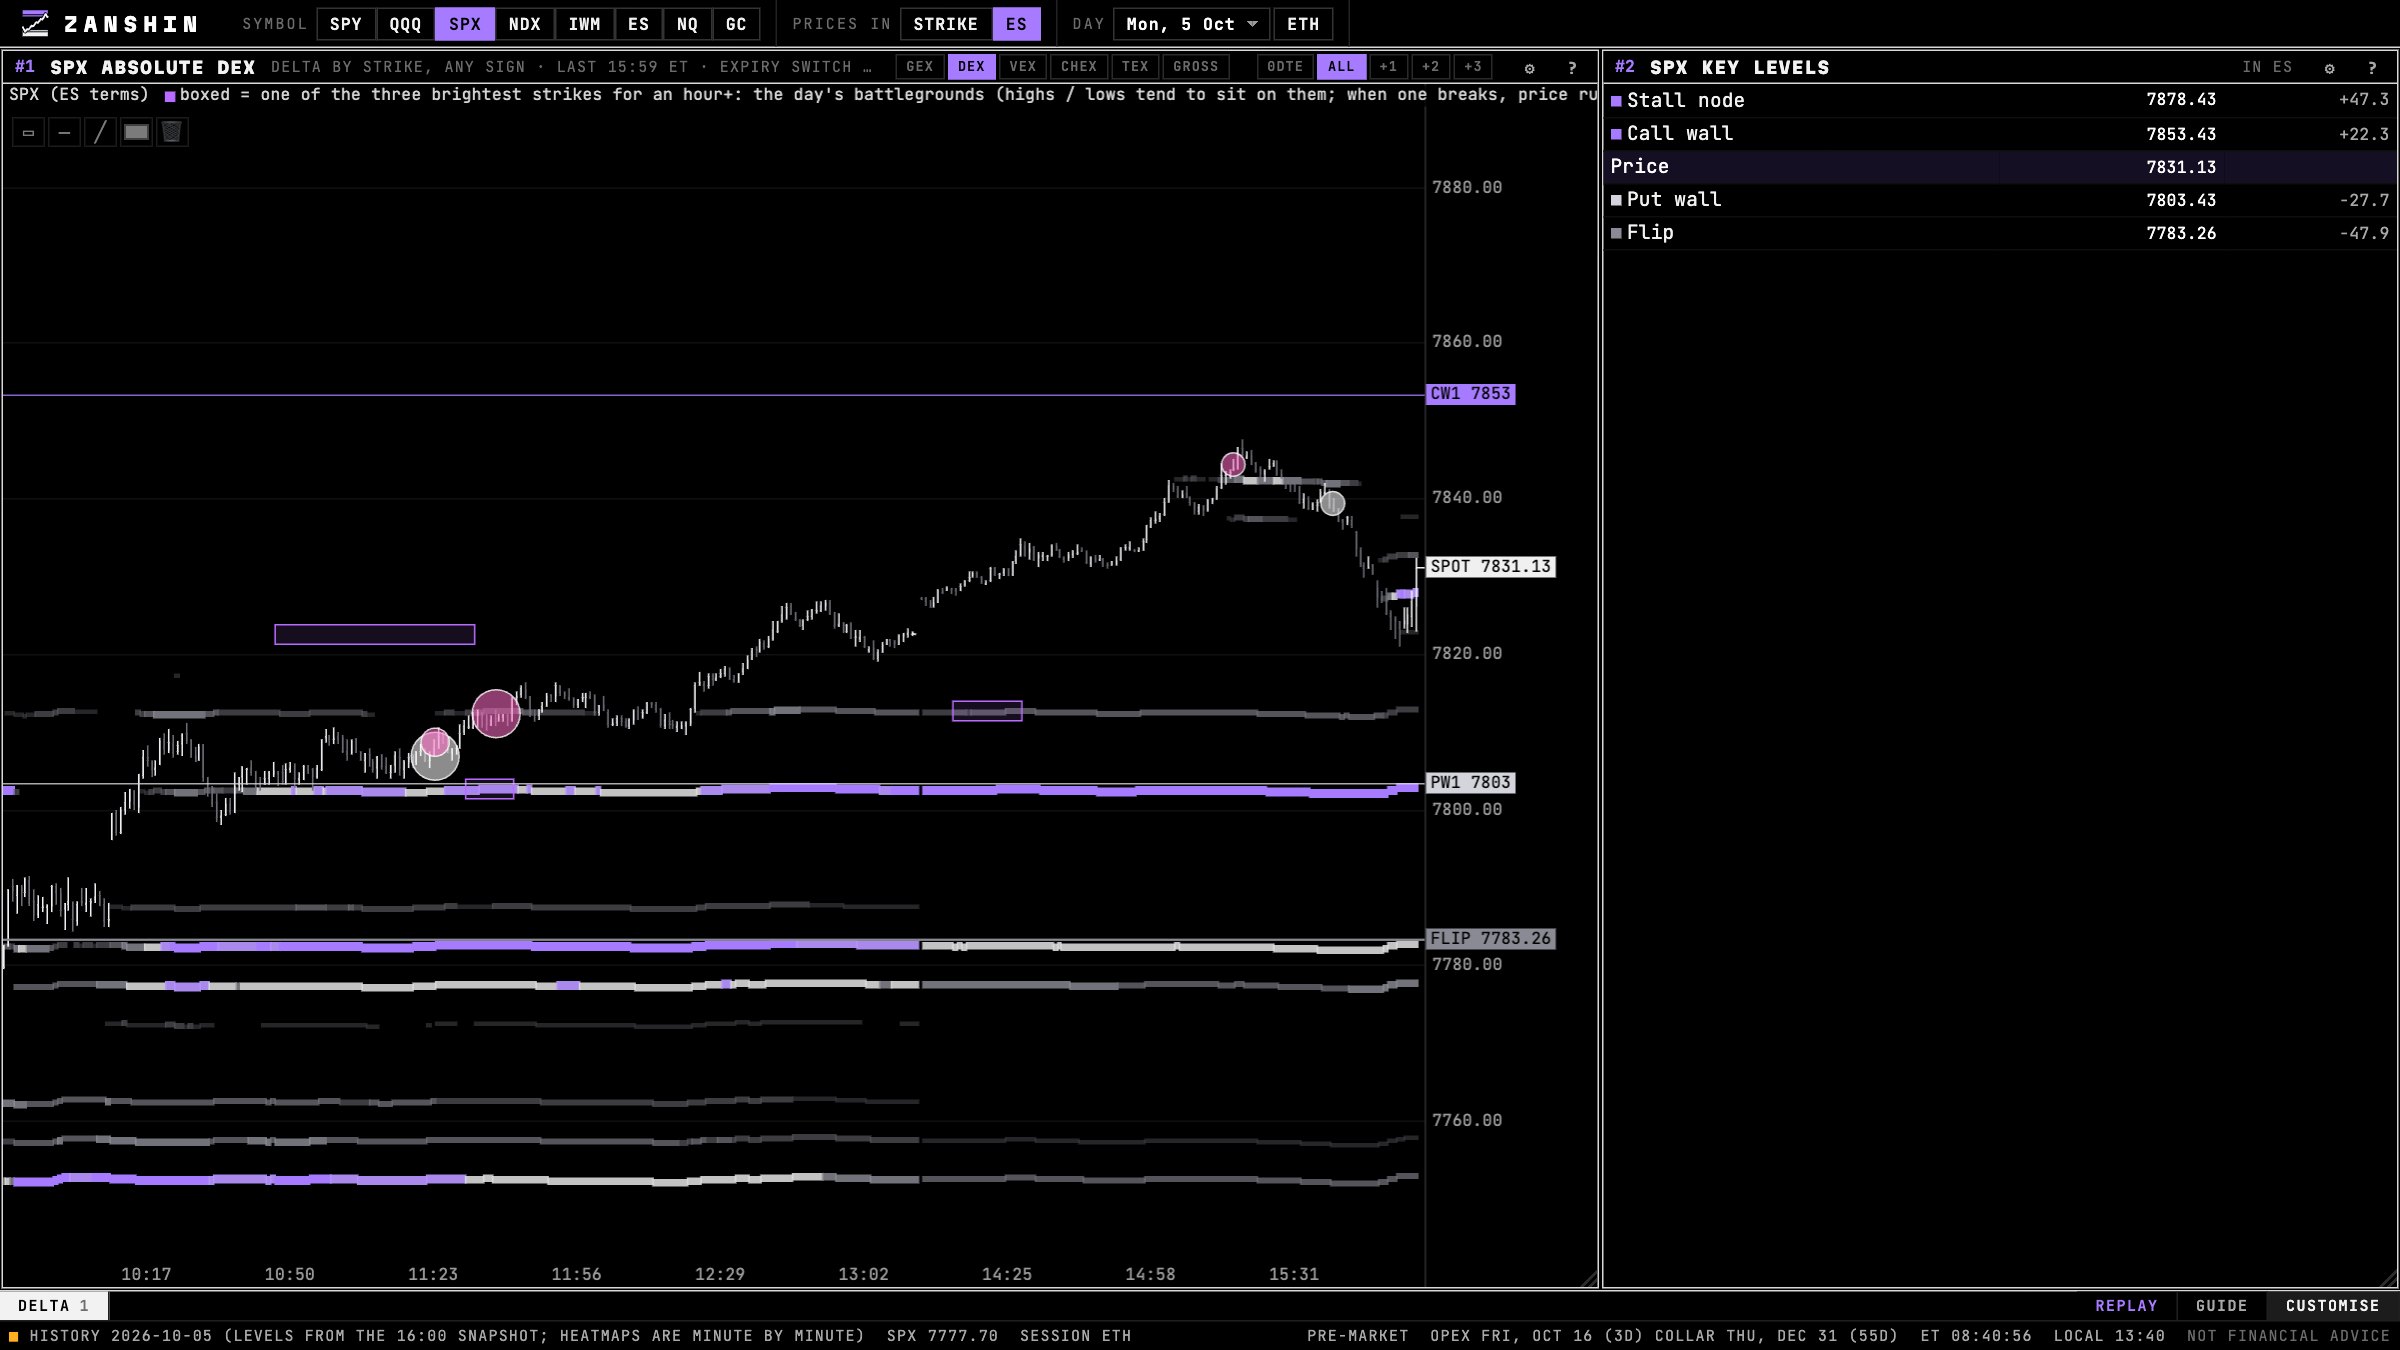The width and height of the screenshot is (2400, 1350).
Task: Click the FLIP 7783.26 level label
Action: click(x=1490, y=939)
